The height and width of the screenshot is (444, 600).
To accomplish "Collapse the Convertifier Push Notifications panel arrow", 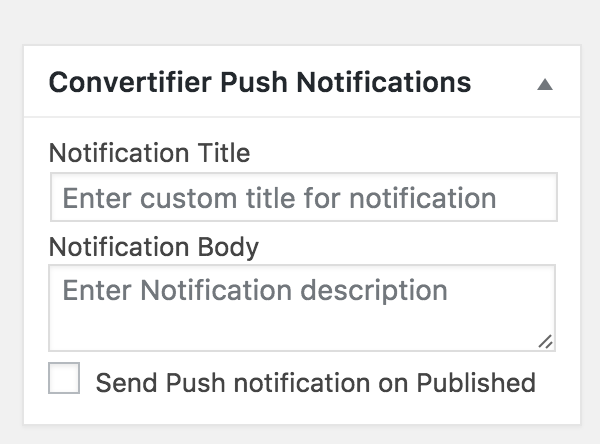I will pos(545,84).
